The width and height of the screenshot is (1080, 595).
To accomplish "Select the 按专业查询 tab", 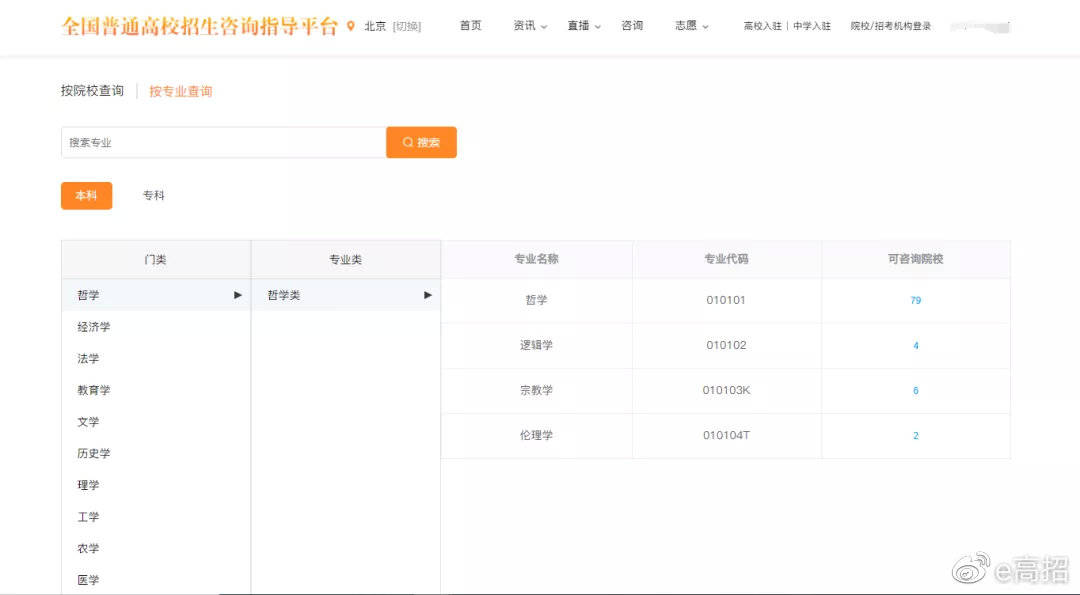I will 180,91.
